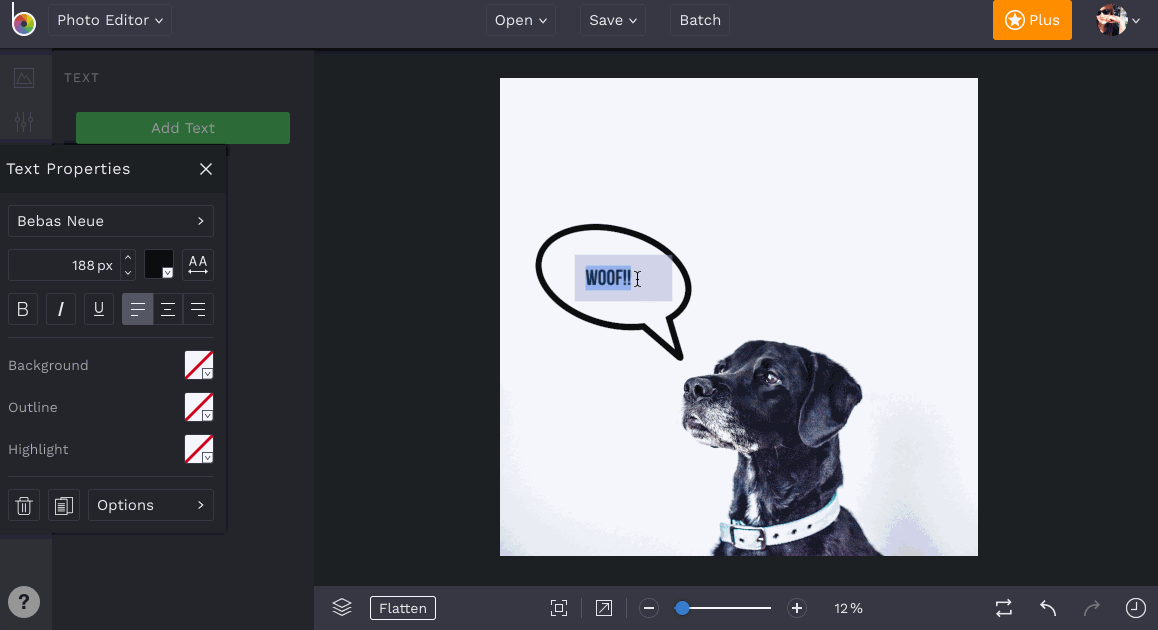Open the Image Manager sidebar icon
The image size is (1158, 630).
[x=24, y=78]
